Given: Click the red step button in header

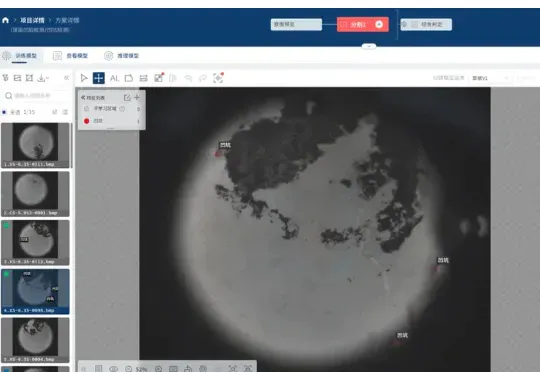Looking at the screenshot, I should click(363, 24).
